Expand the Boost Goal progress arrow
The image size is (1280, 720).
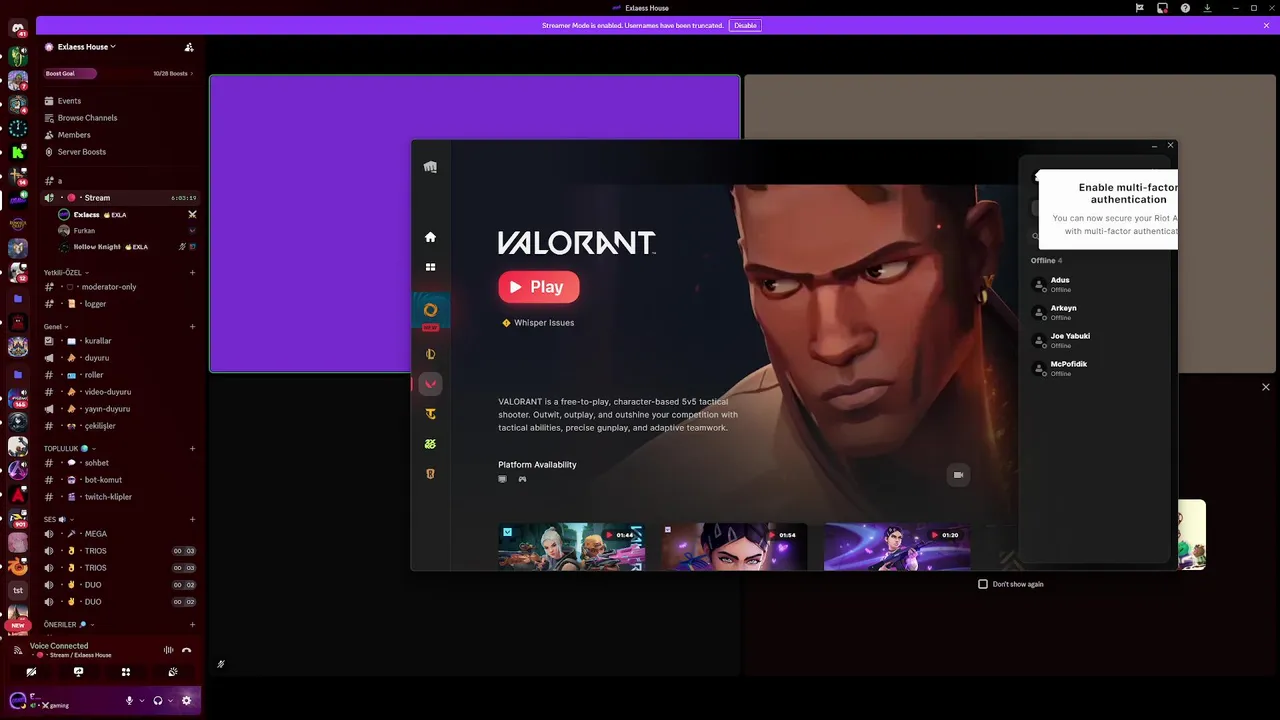click(192, 74)
